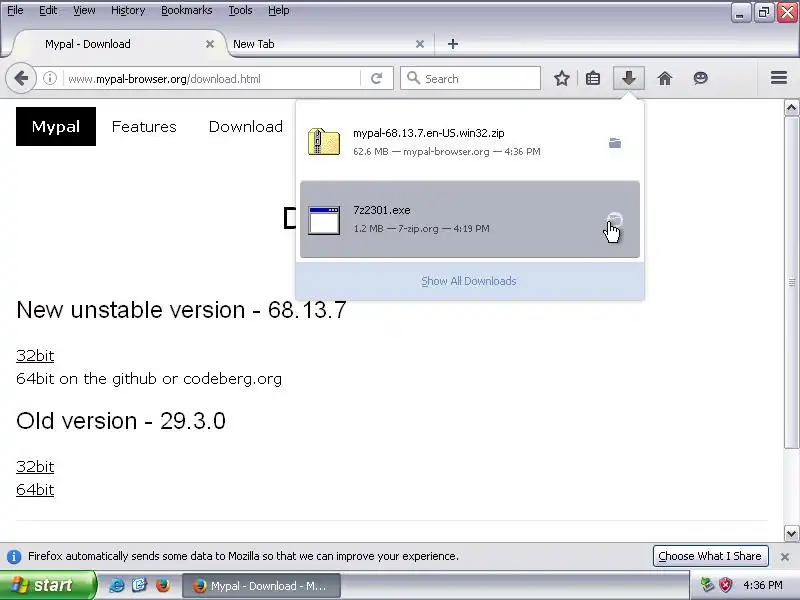This screenshot has height=600, width=800.
Task: Open the Features page link
Action: [x=144, y=127]
